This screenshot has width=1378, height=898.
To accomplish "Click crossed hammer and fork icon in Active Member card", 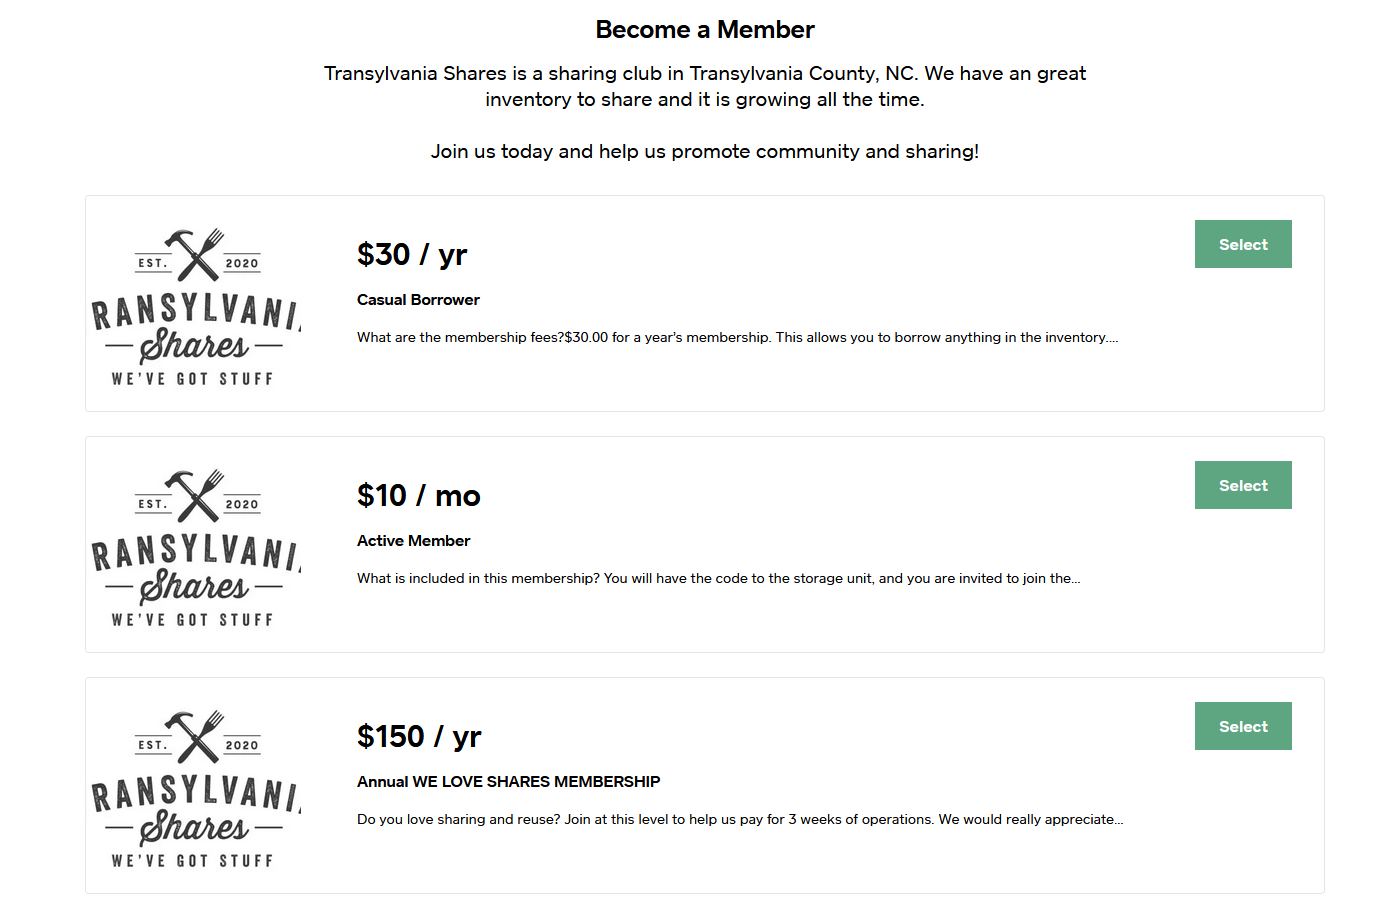I will (x=195, y=495).
